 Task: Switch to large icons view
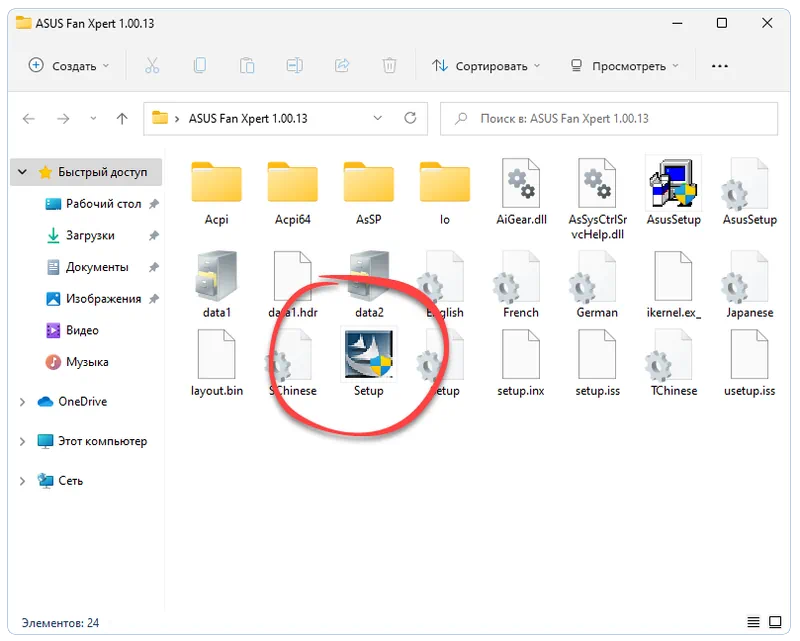[775, 622]
